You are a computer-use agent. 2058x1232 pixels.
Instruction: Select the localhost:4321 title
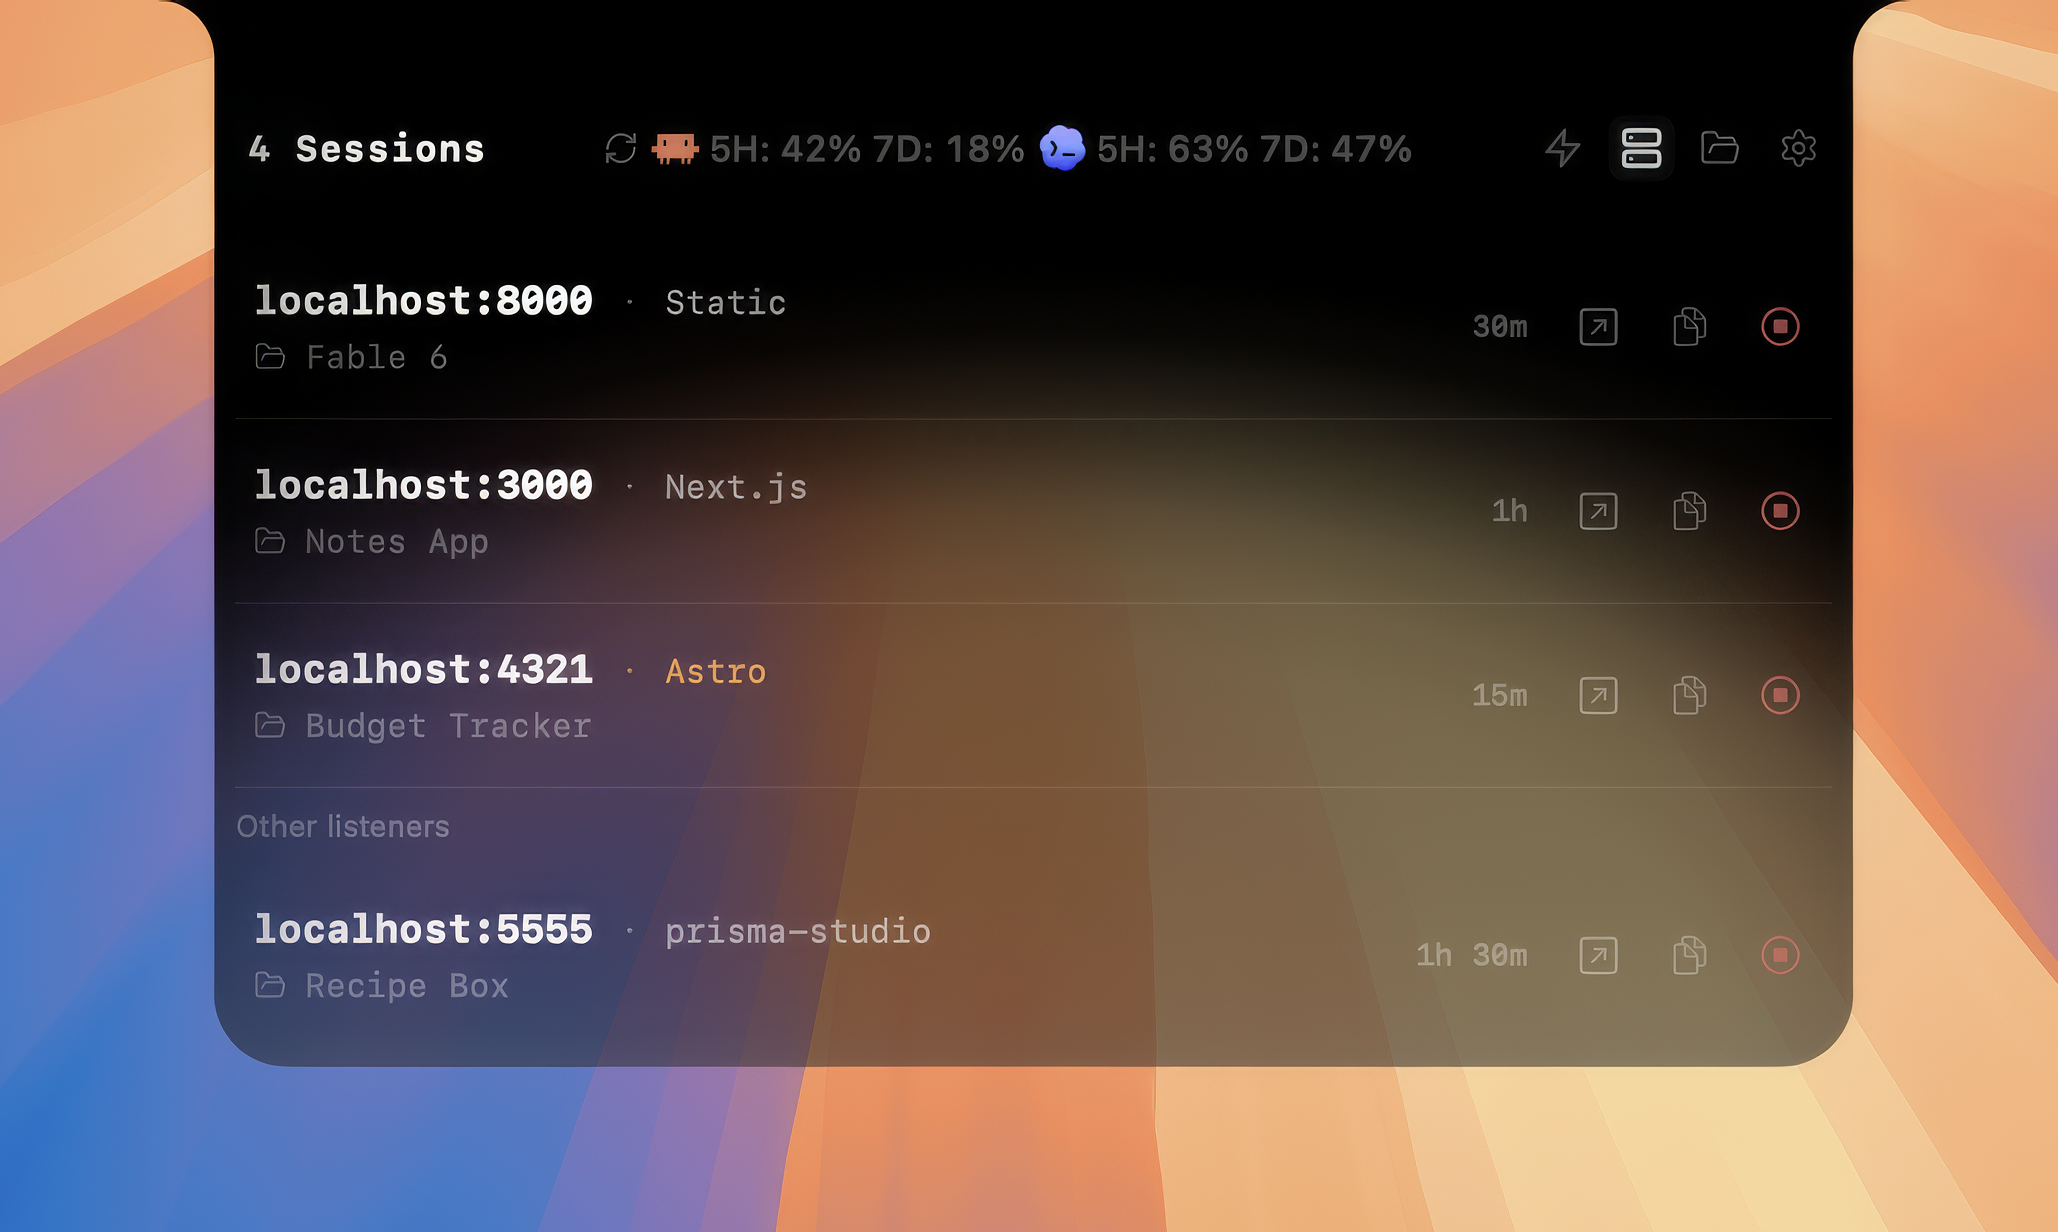[424, 669]
